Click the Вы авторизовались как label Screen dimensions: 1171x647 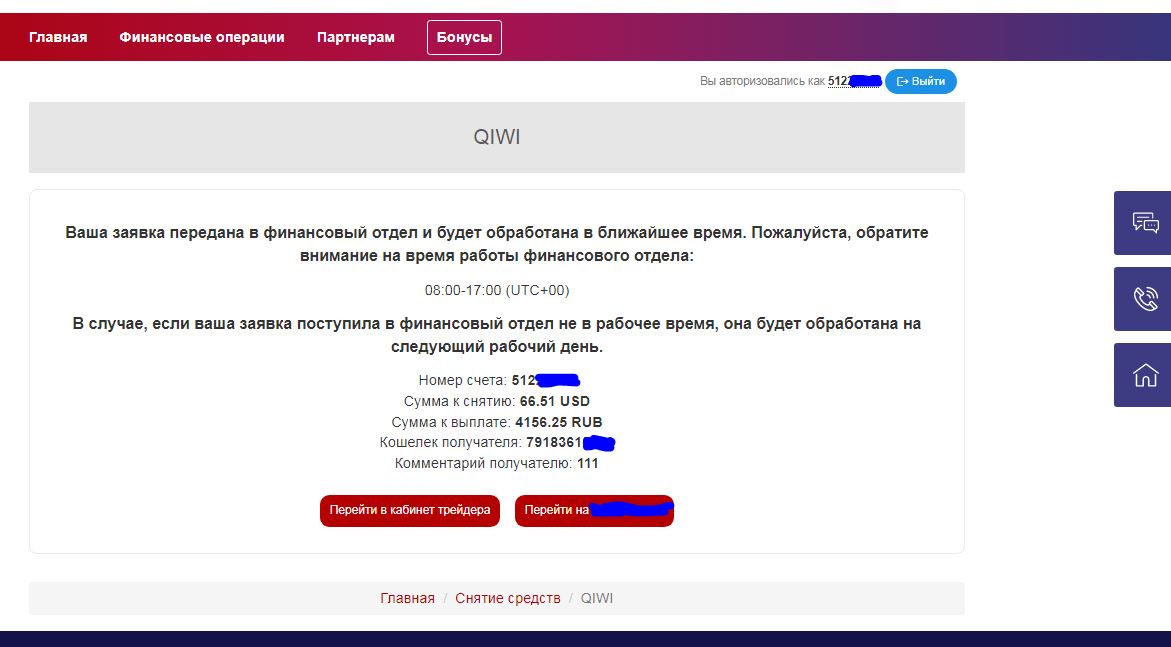tap(762, 81)
